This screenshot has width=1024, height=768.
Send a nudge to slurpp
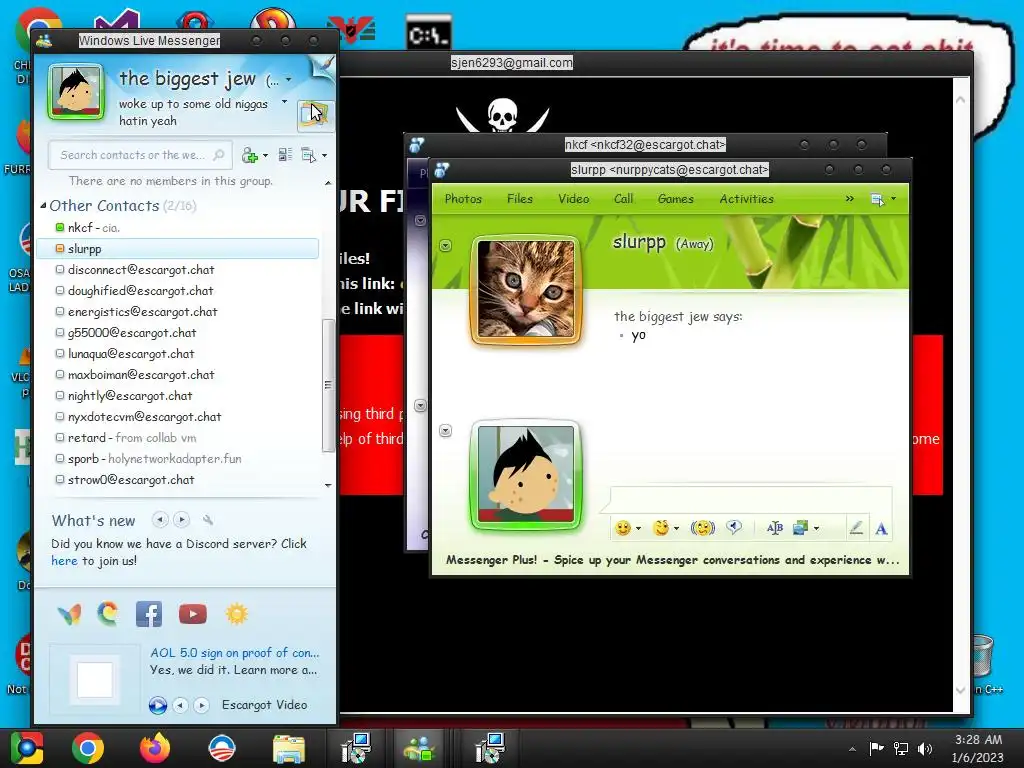[x=703, y=528]
